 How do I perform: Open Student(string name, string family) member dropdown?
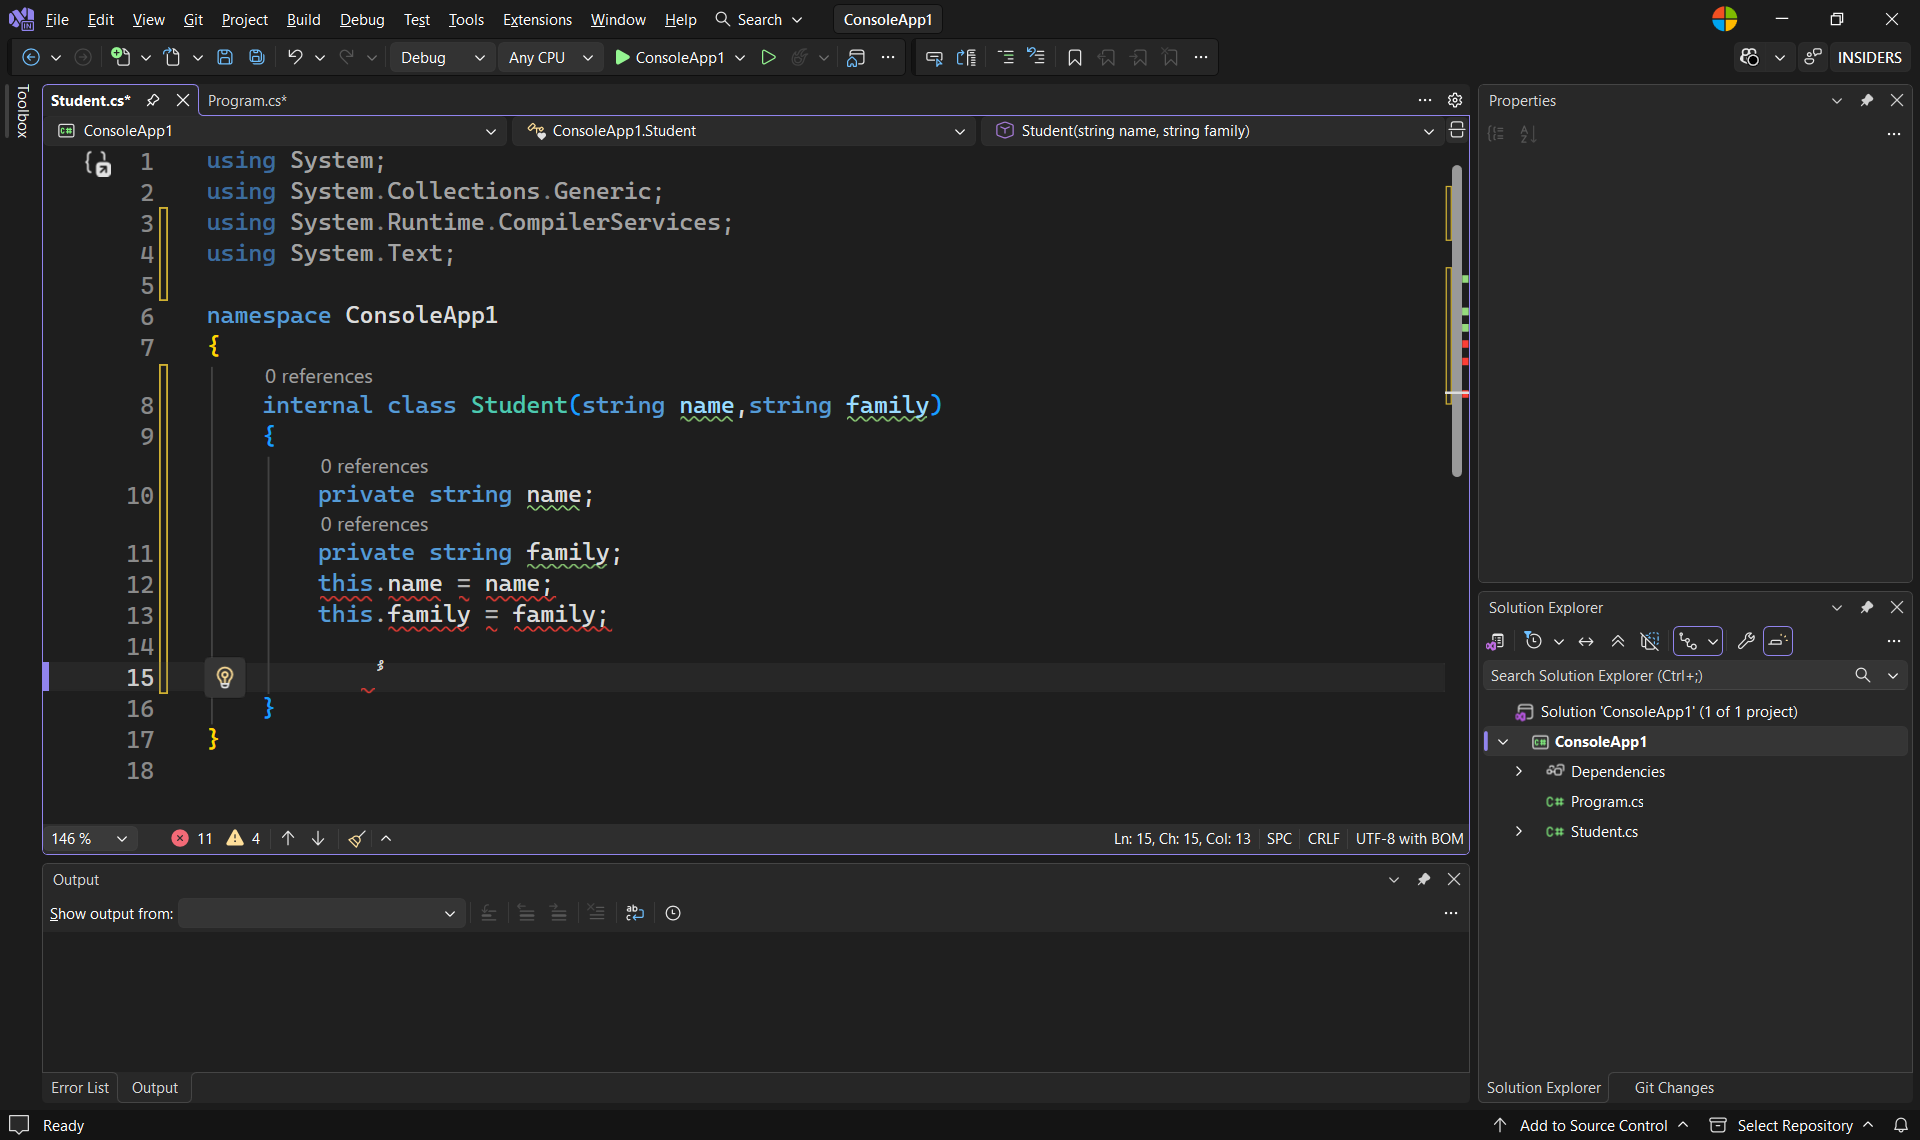pos(1214,131)
